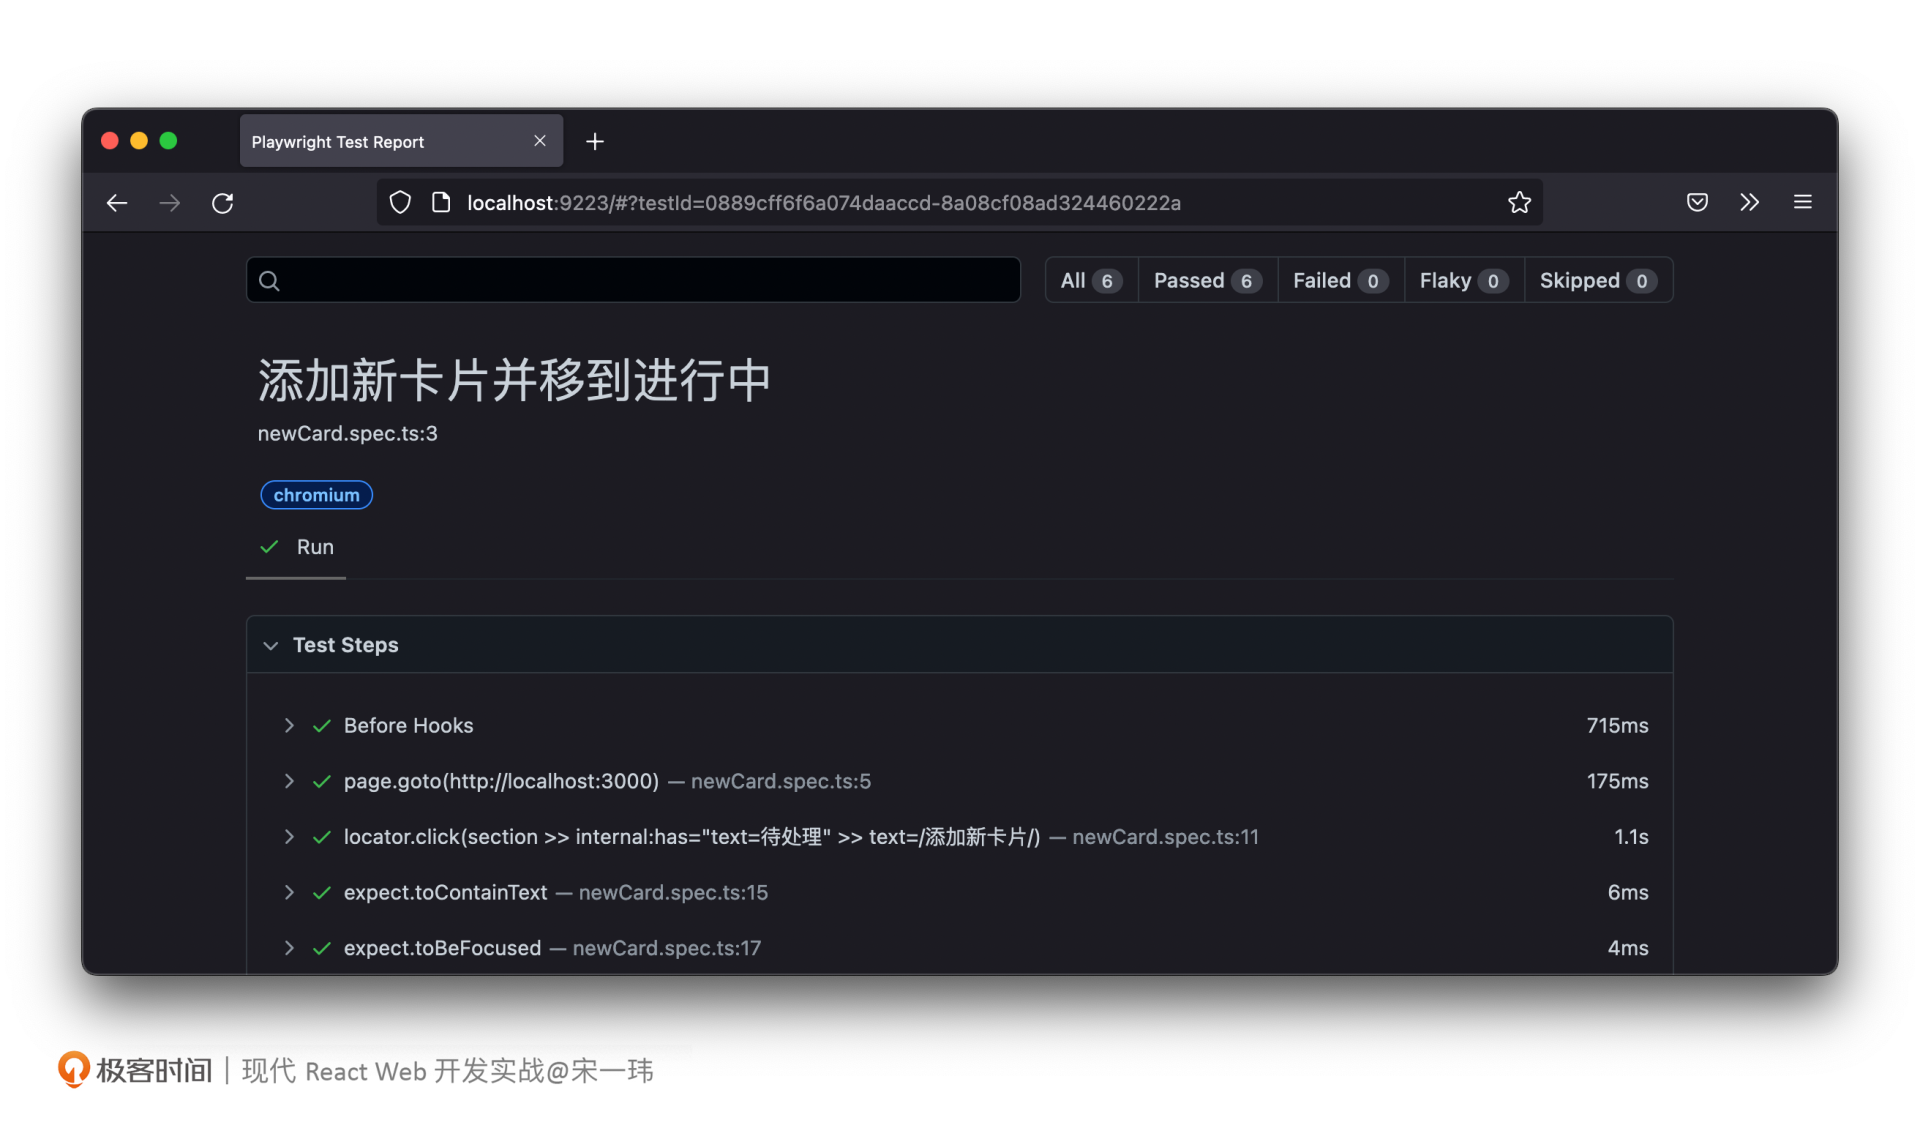Filter by Passed tests

pos(1207,281)
